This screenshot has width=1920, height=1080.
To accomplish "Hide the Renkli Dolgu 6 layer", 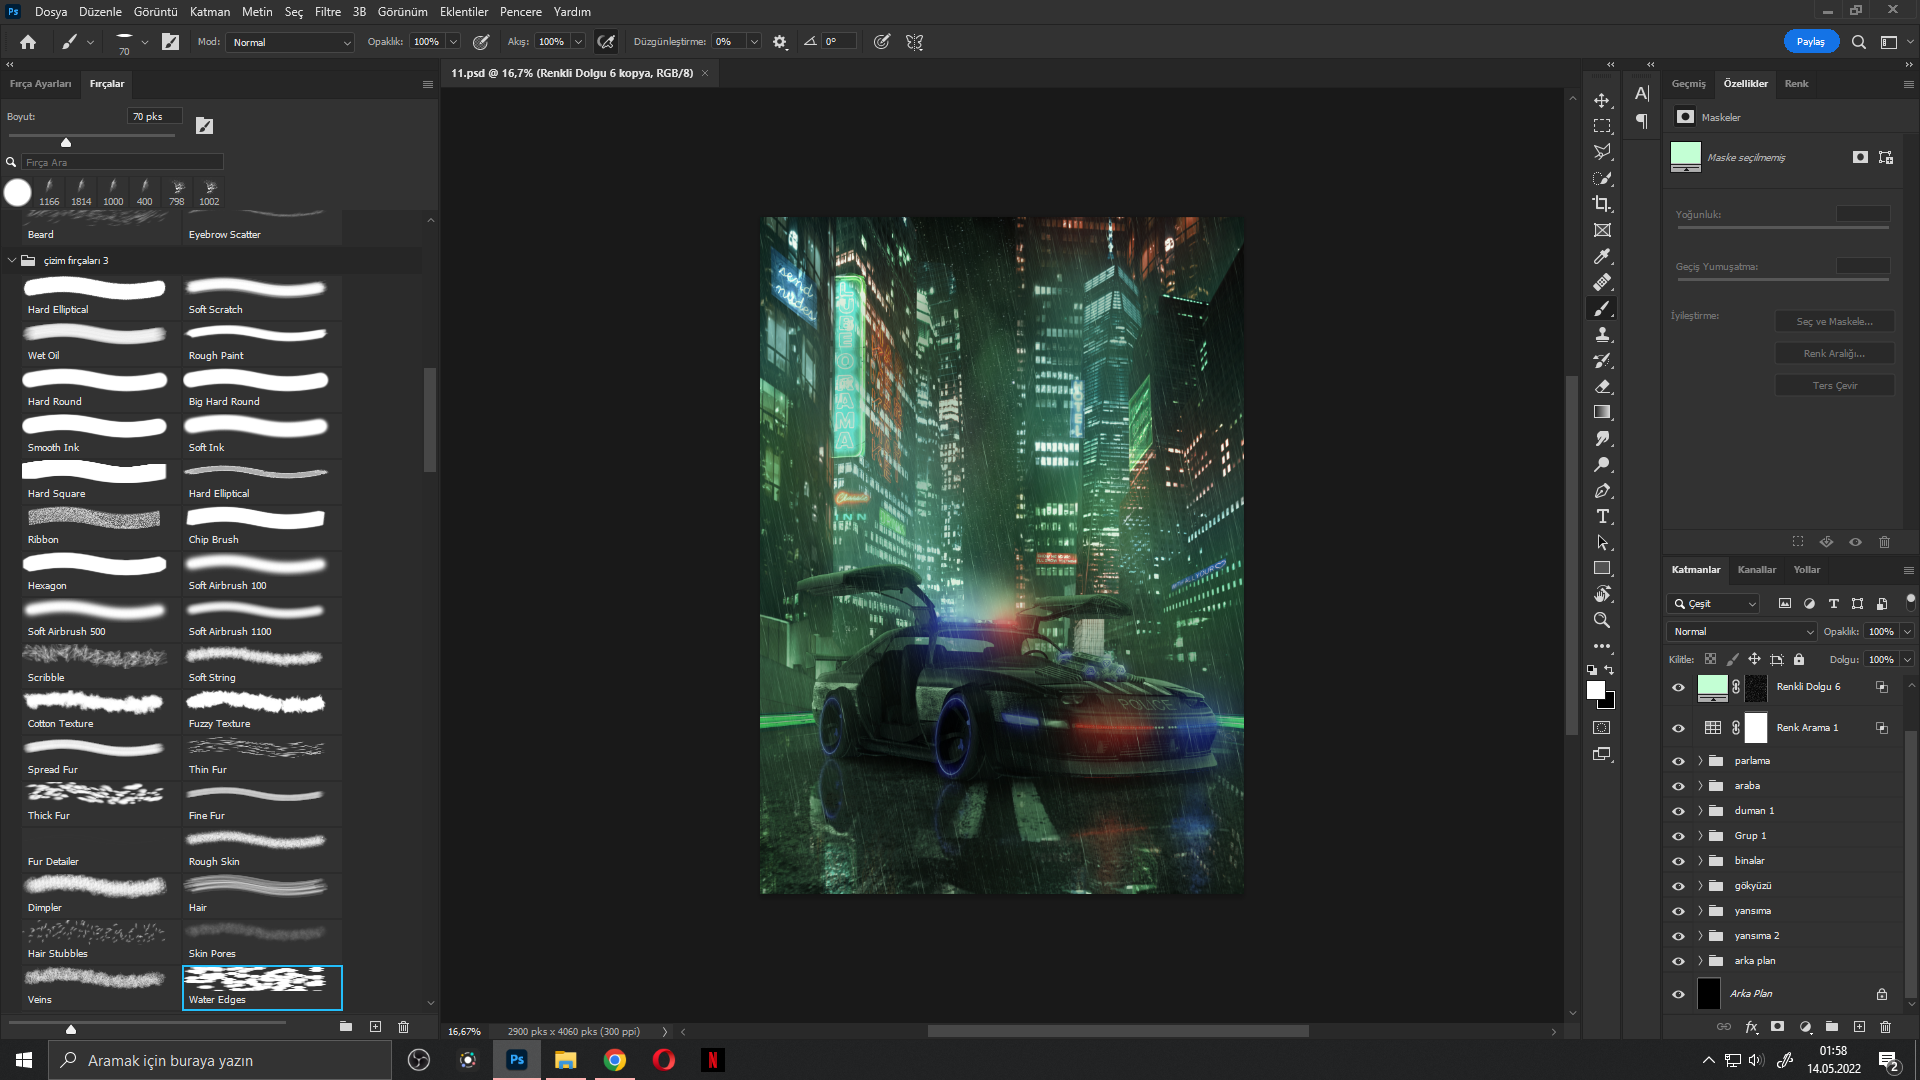I will pos(1678,687).
